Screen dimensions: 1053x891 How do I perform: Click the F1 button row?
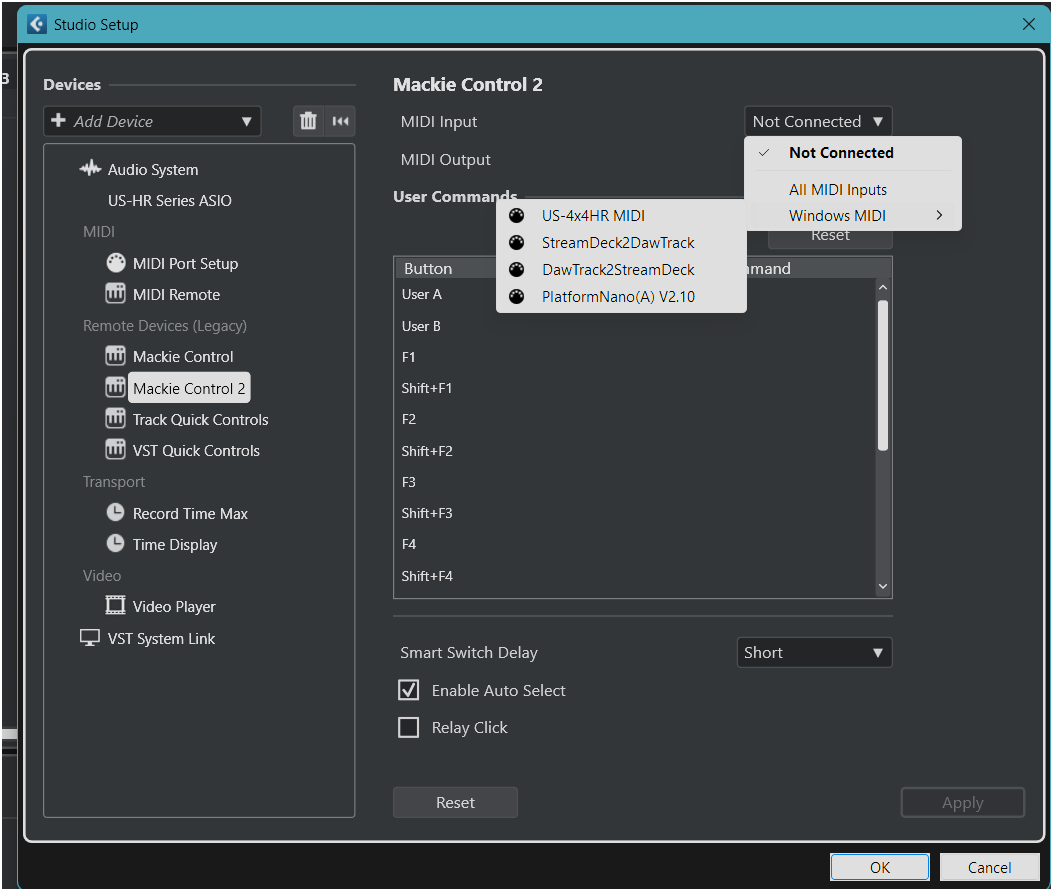pos(635,357)
